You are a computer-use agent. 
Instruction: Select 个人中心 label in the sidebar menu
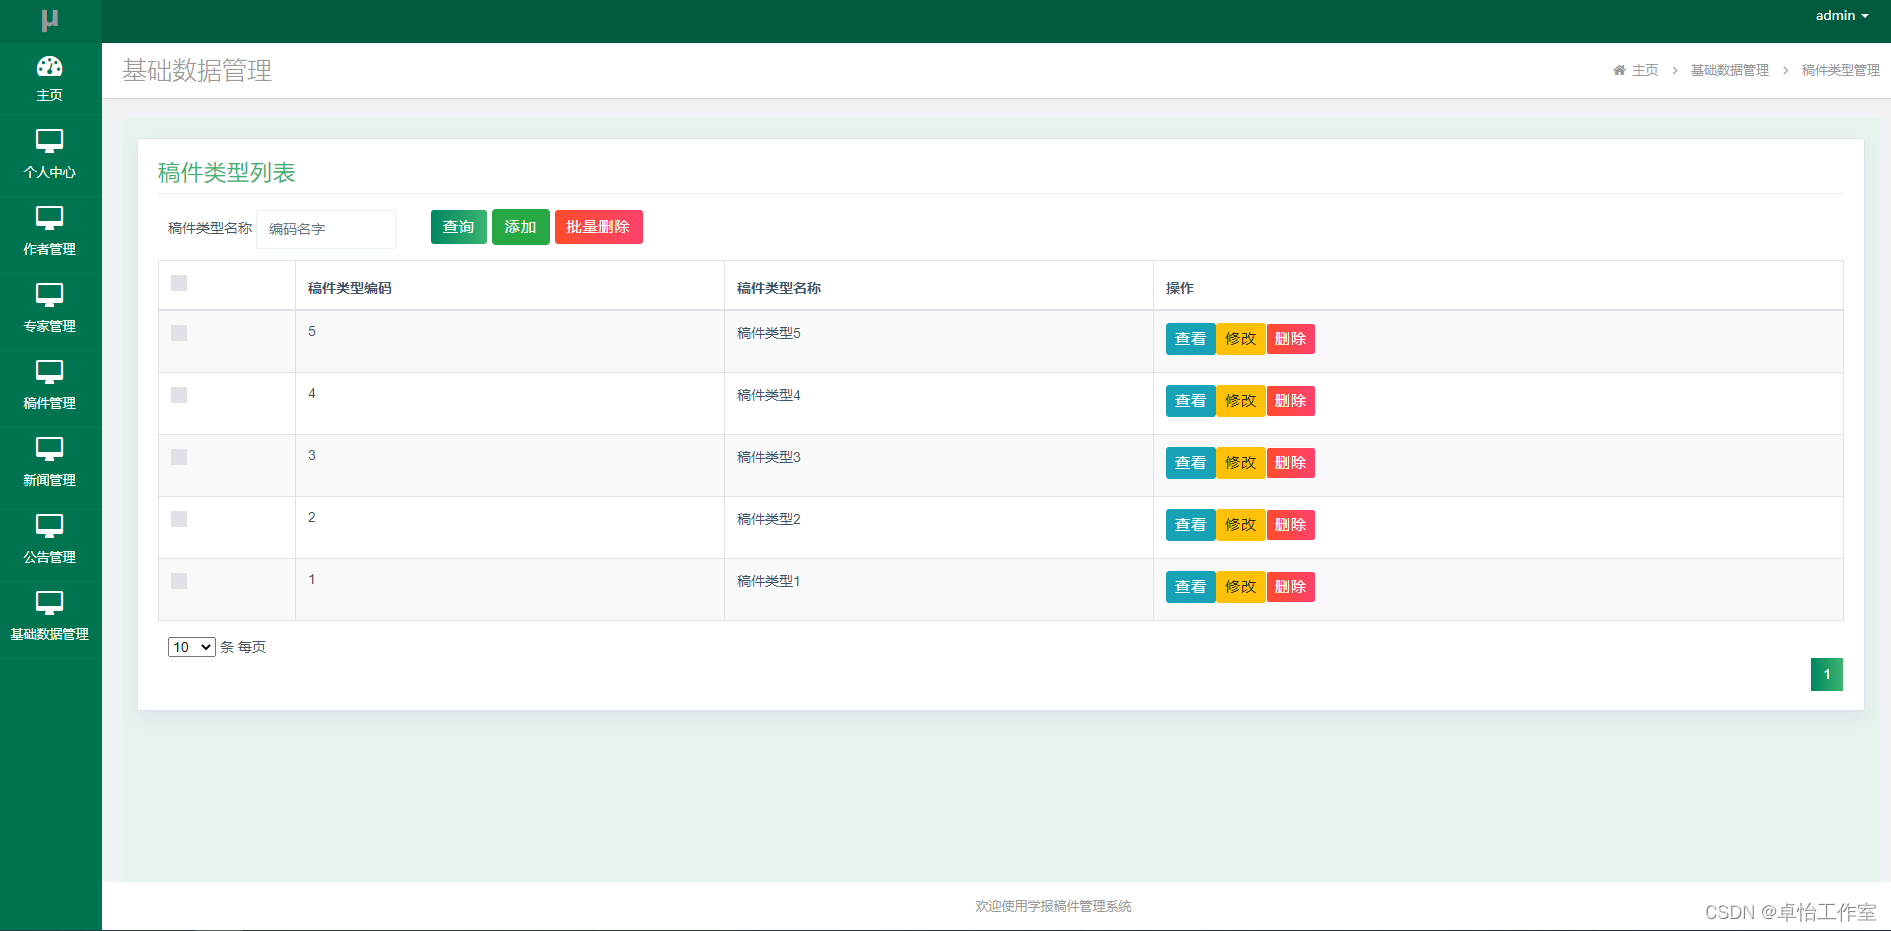[49, 172]
